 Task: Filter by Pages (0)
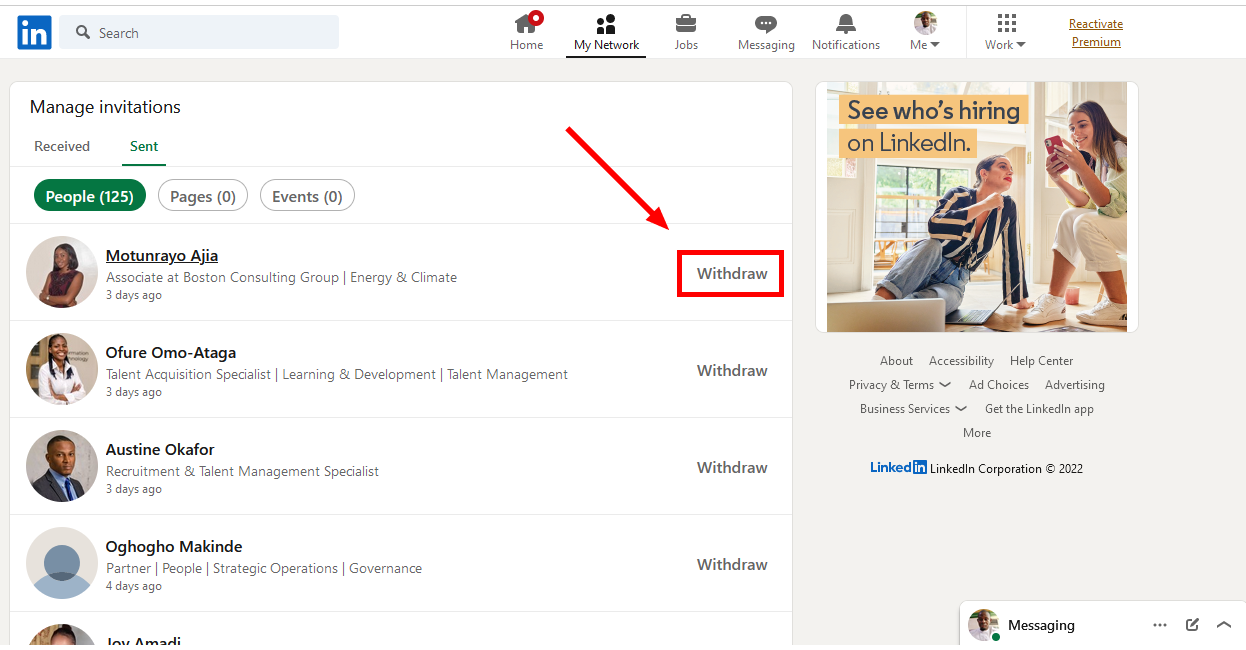pos(203,196)
